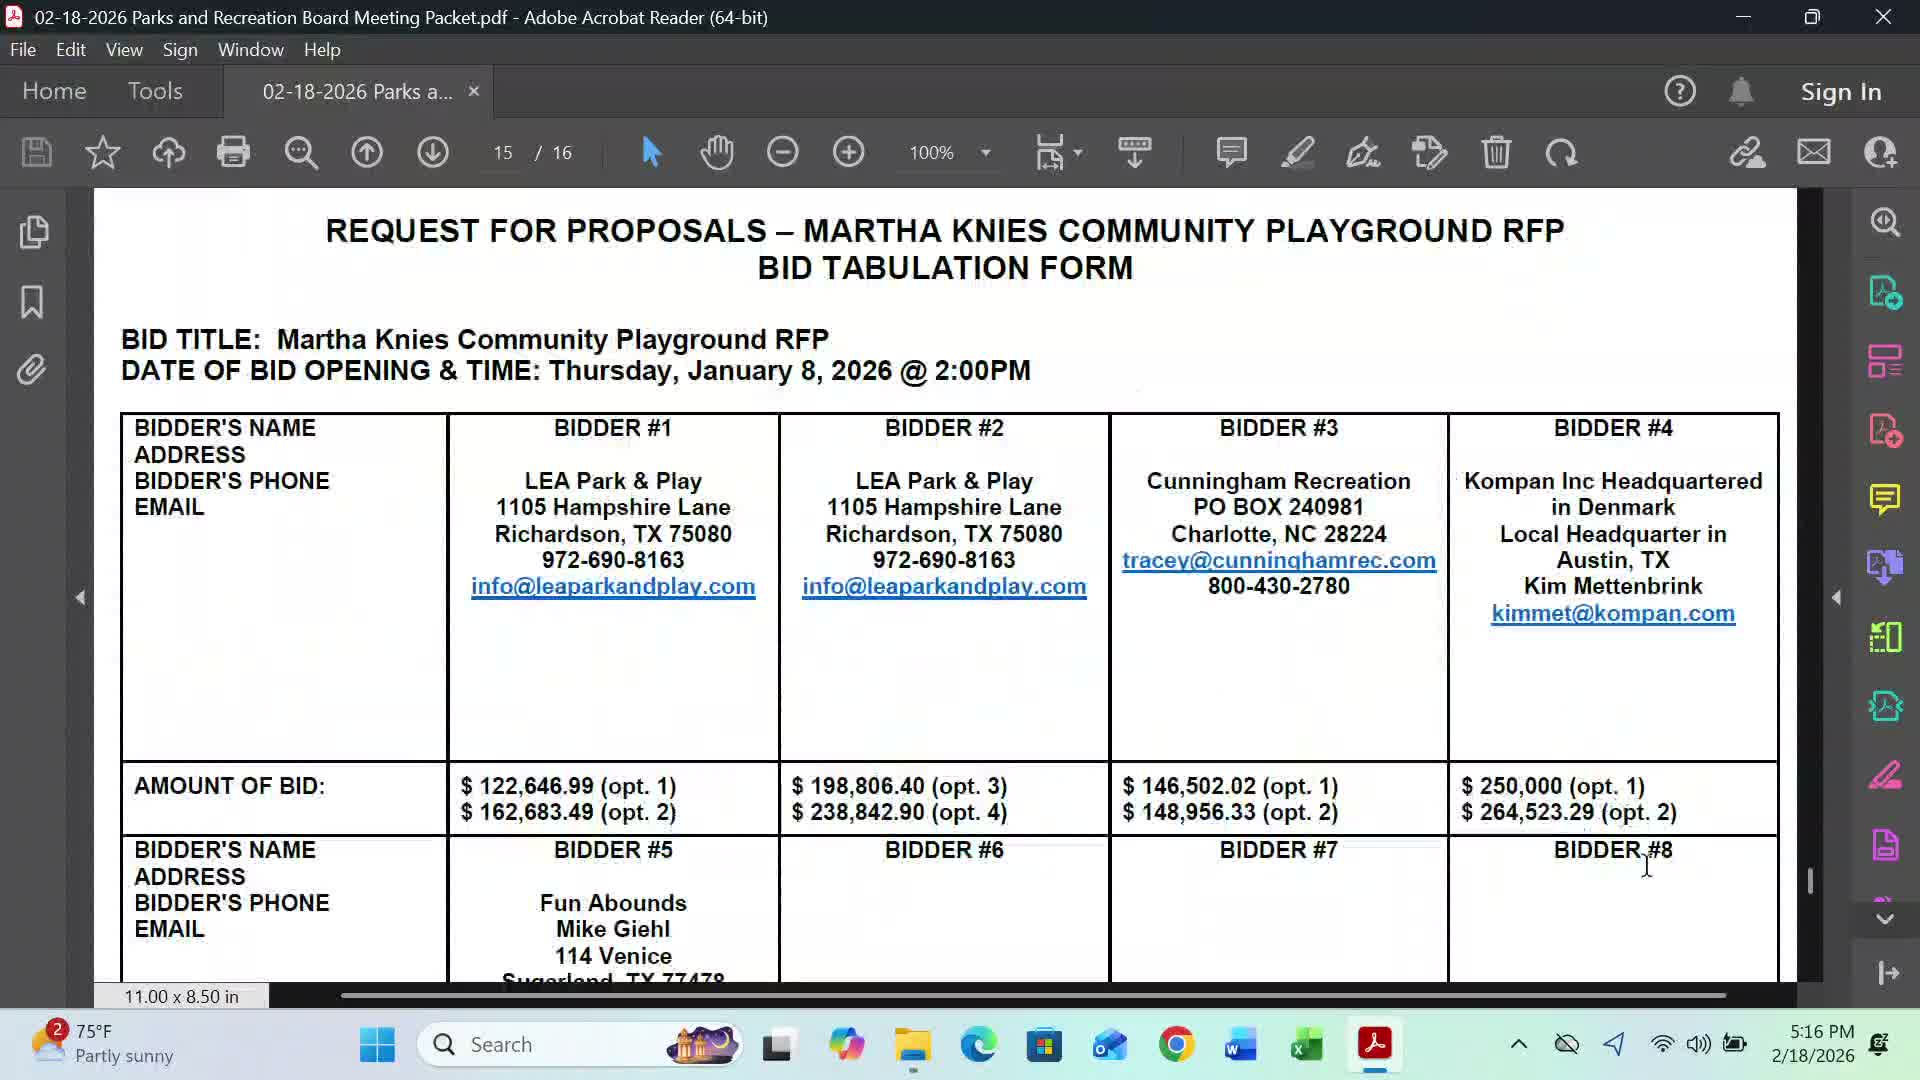Click the add comment sticky note icon
This screenshot has height=1080, width=1920.
point(1231,152)
